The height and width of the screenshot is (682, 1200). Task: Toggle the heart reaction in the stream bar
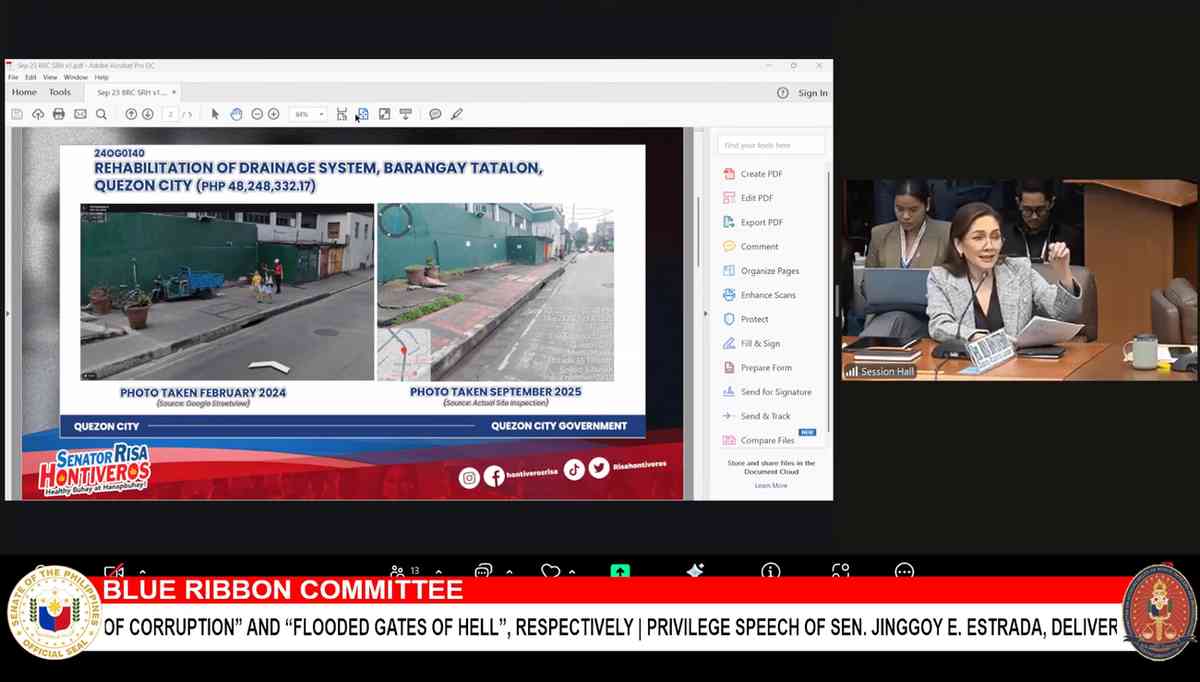549,571
